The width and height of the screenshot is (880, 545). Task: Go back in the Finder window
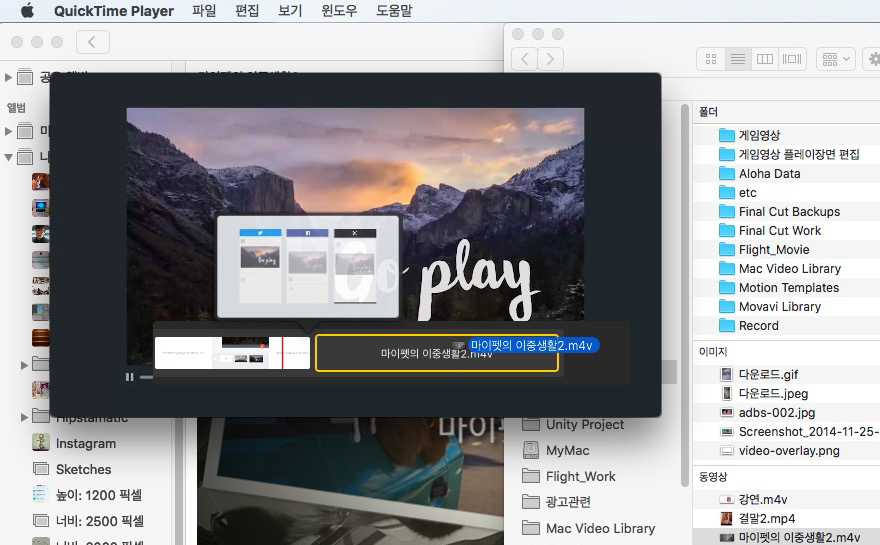point(525,59)
